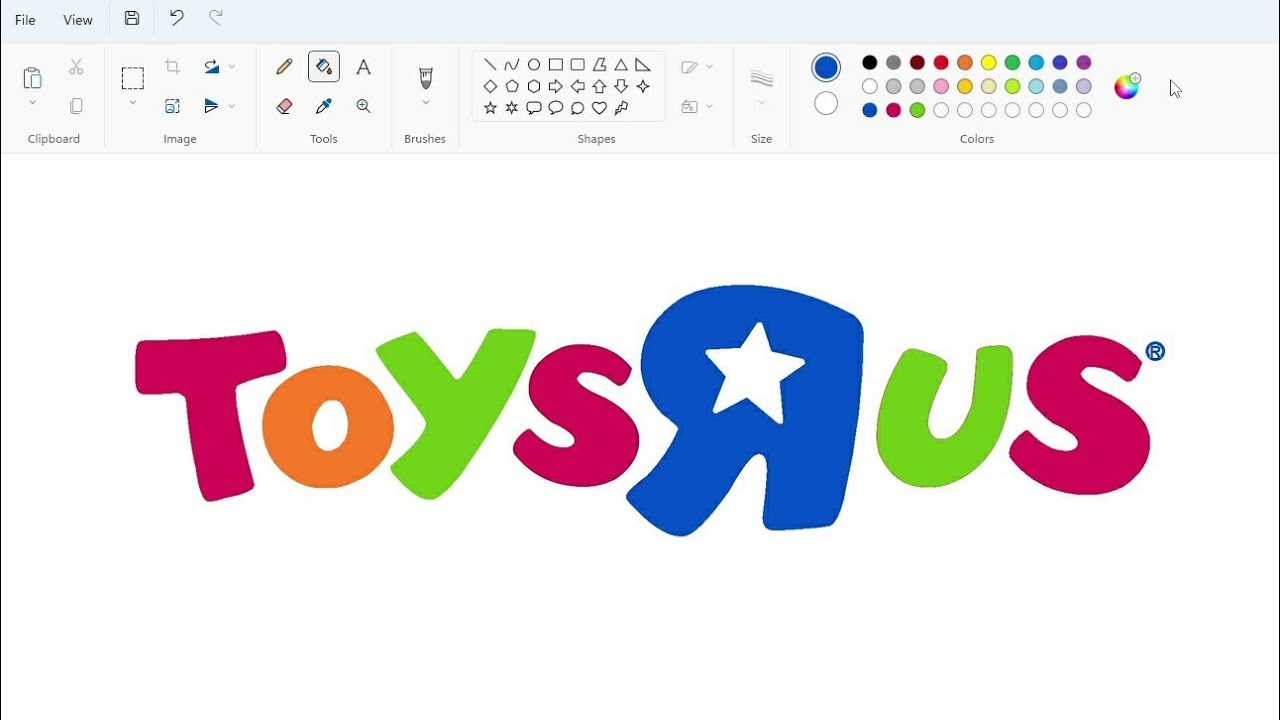Choose the Line shape
This screenshot has height=720, width=1280.
pos(490,65)
